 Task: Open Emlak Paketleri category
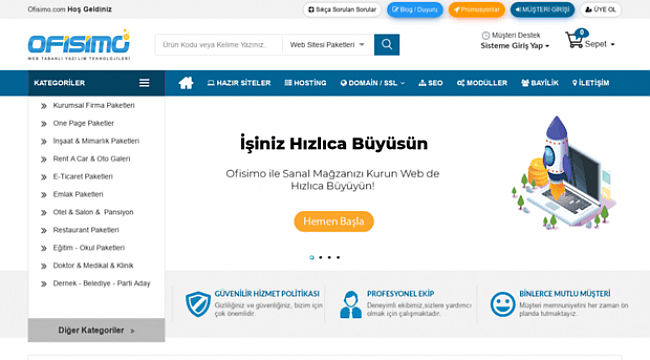[78, 195]
